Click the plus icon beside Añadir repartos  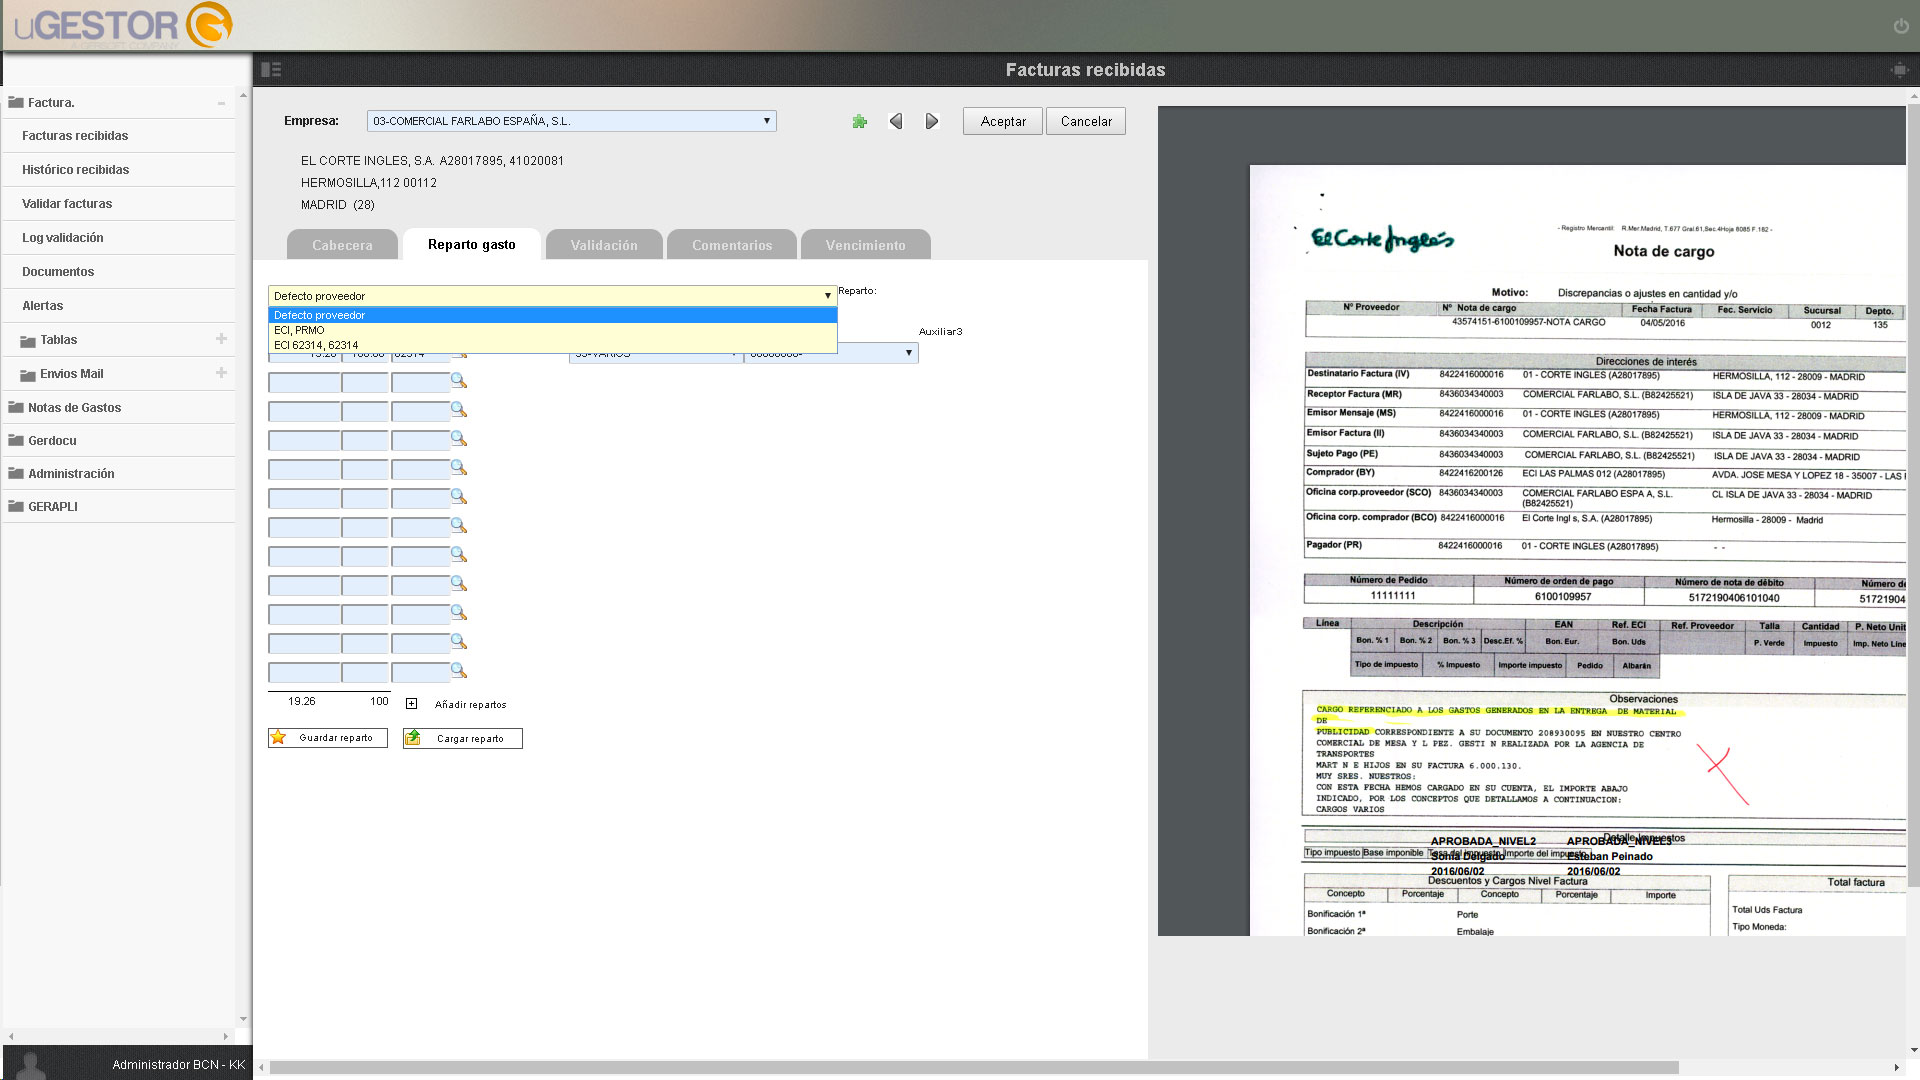point(411,704)
